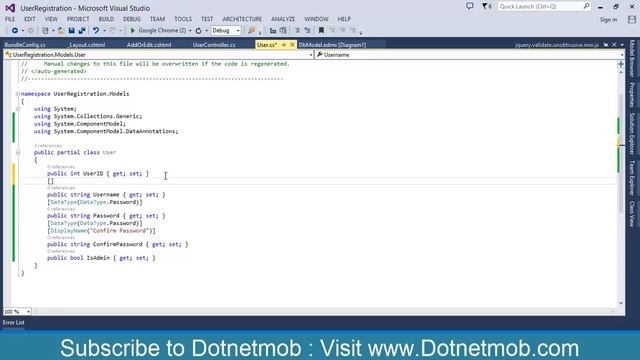Open the ARCHITECTURE menu
This screenshot has height=360, width=640.
coord(242,19)
